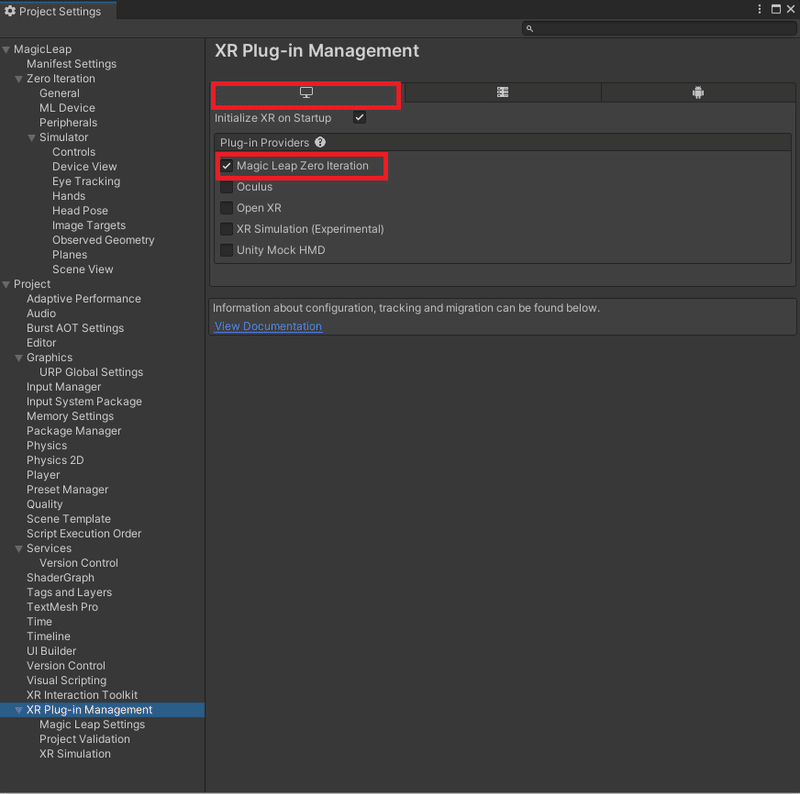
Task: Click the Project Settings gear icon
Action: tap(10, 12)
